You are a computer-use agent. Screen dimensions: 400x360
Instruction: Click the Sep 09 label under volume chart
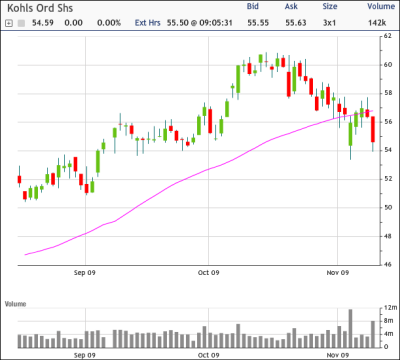(x=84, y=355)
